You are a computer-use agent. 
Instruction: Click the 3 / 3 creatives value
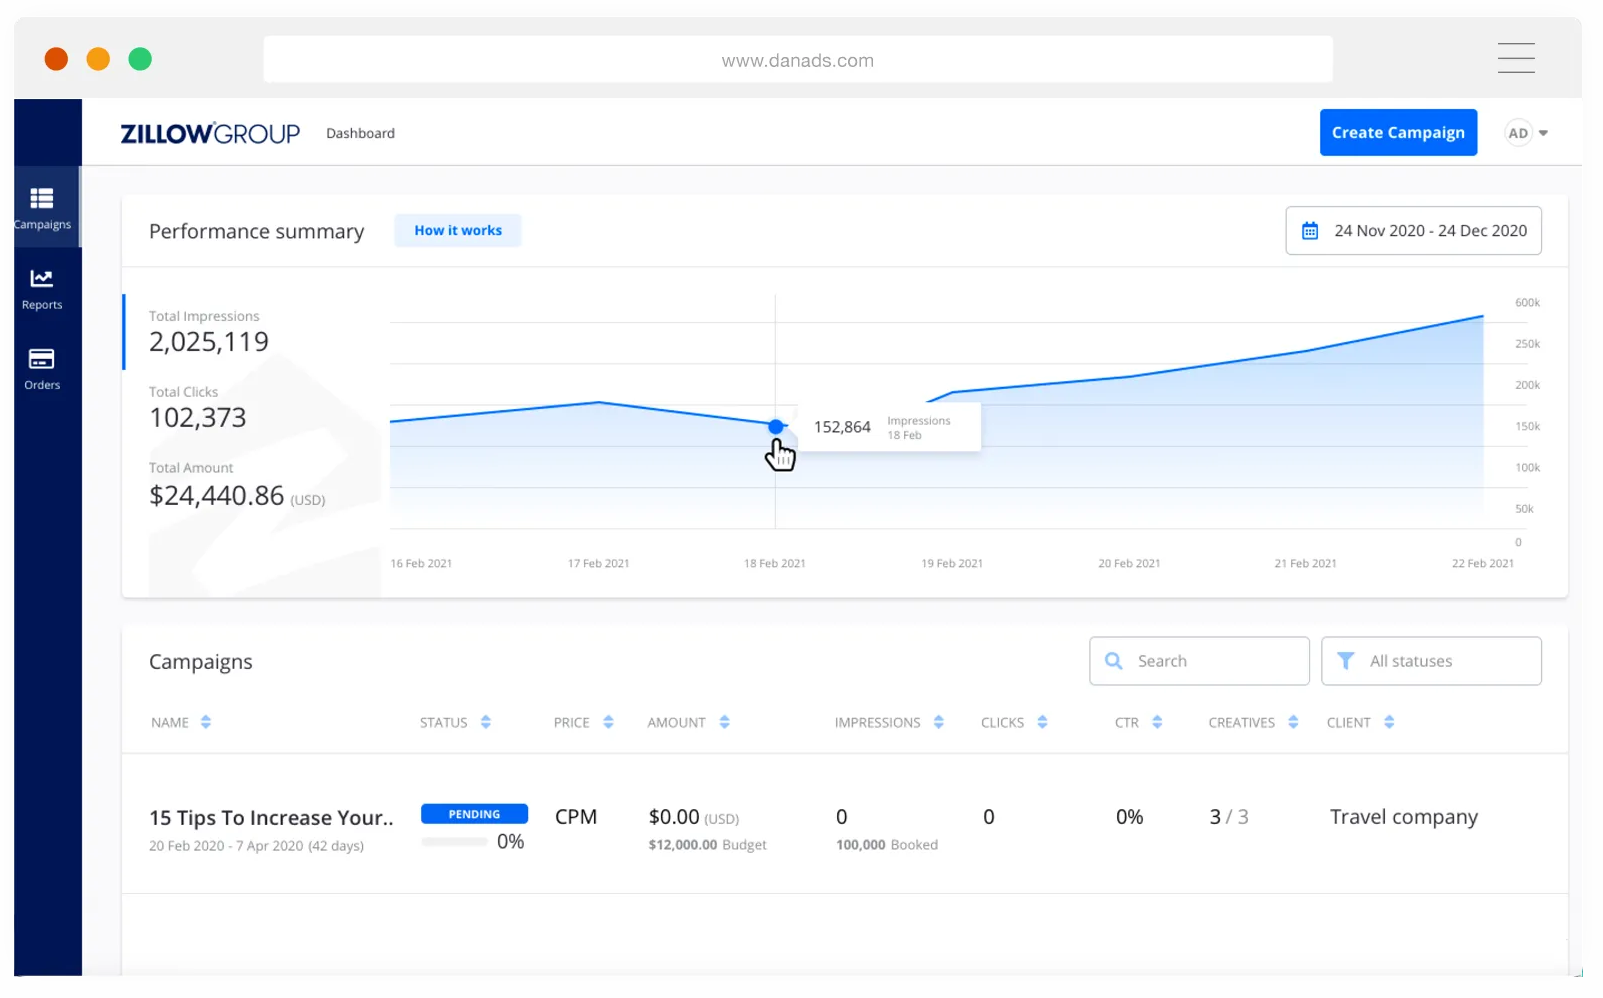(1229, 817)
